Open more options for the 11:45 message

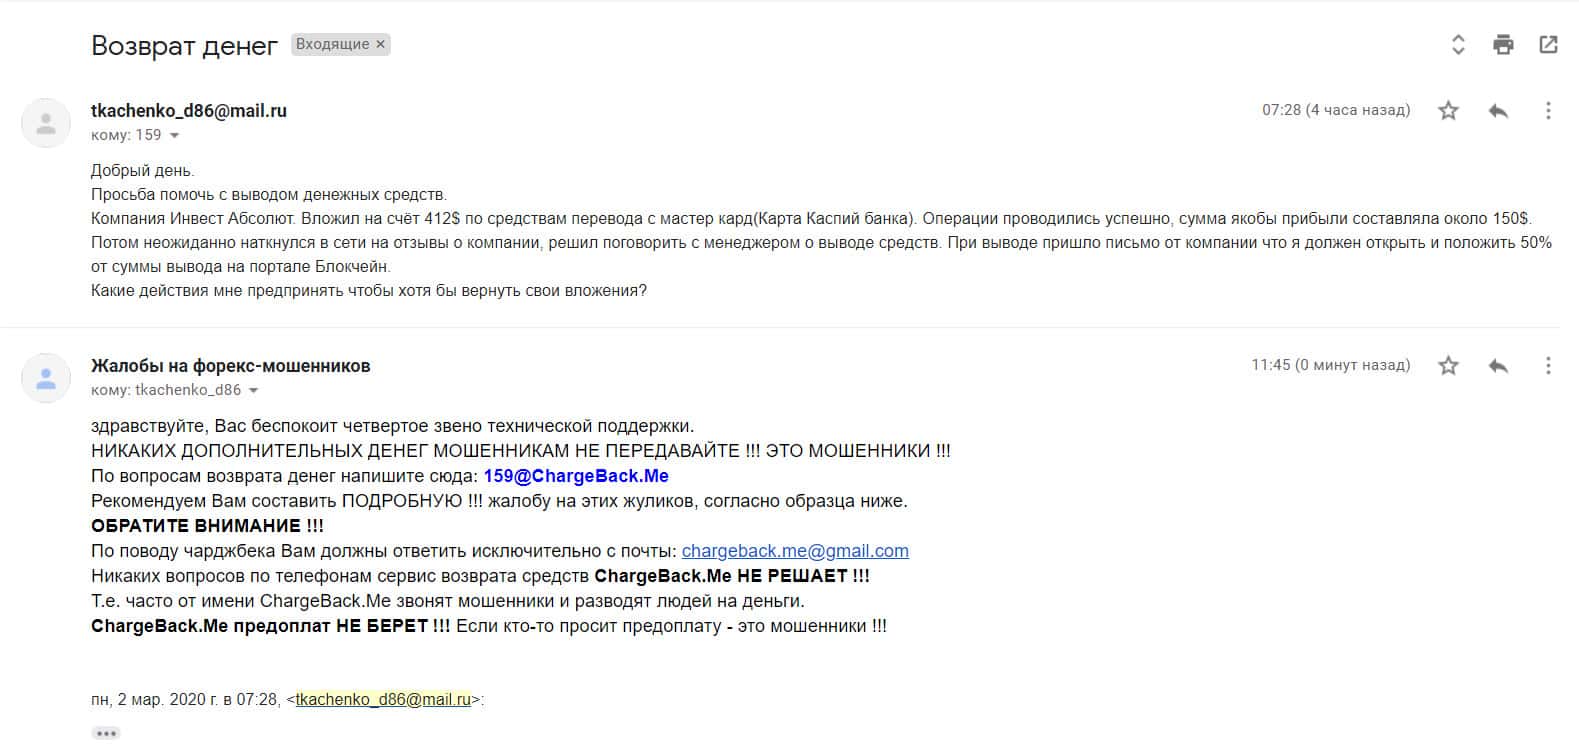(x=1548, y=366)
